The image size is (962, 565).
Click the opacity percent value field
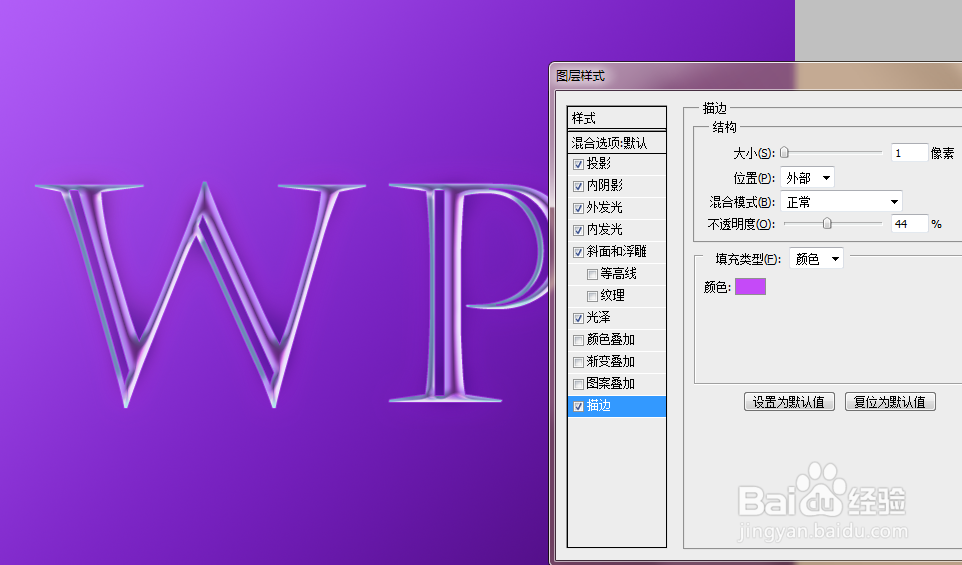(909, 224)
